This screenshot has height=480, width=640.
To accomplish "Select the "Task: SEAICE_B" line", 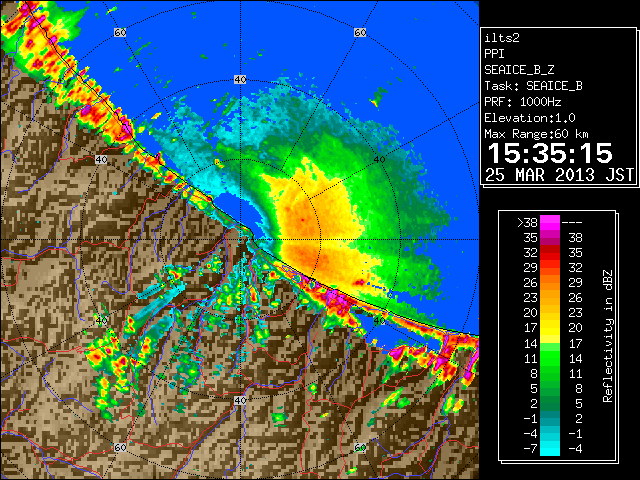I will click(533, 86).
